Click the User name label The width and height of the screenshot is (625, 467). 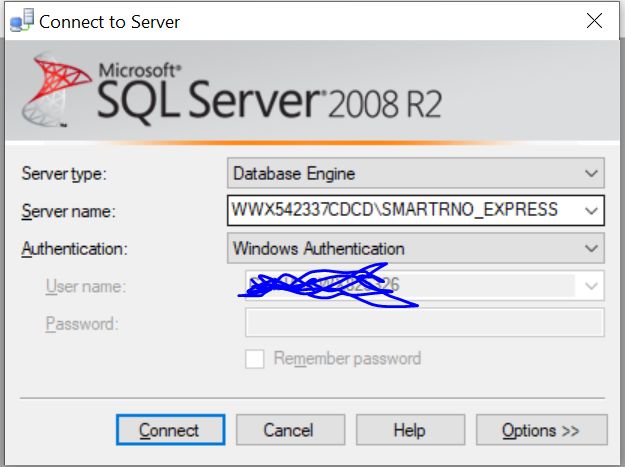[x=86, y=286]
